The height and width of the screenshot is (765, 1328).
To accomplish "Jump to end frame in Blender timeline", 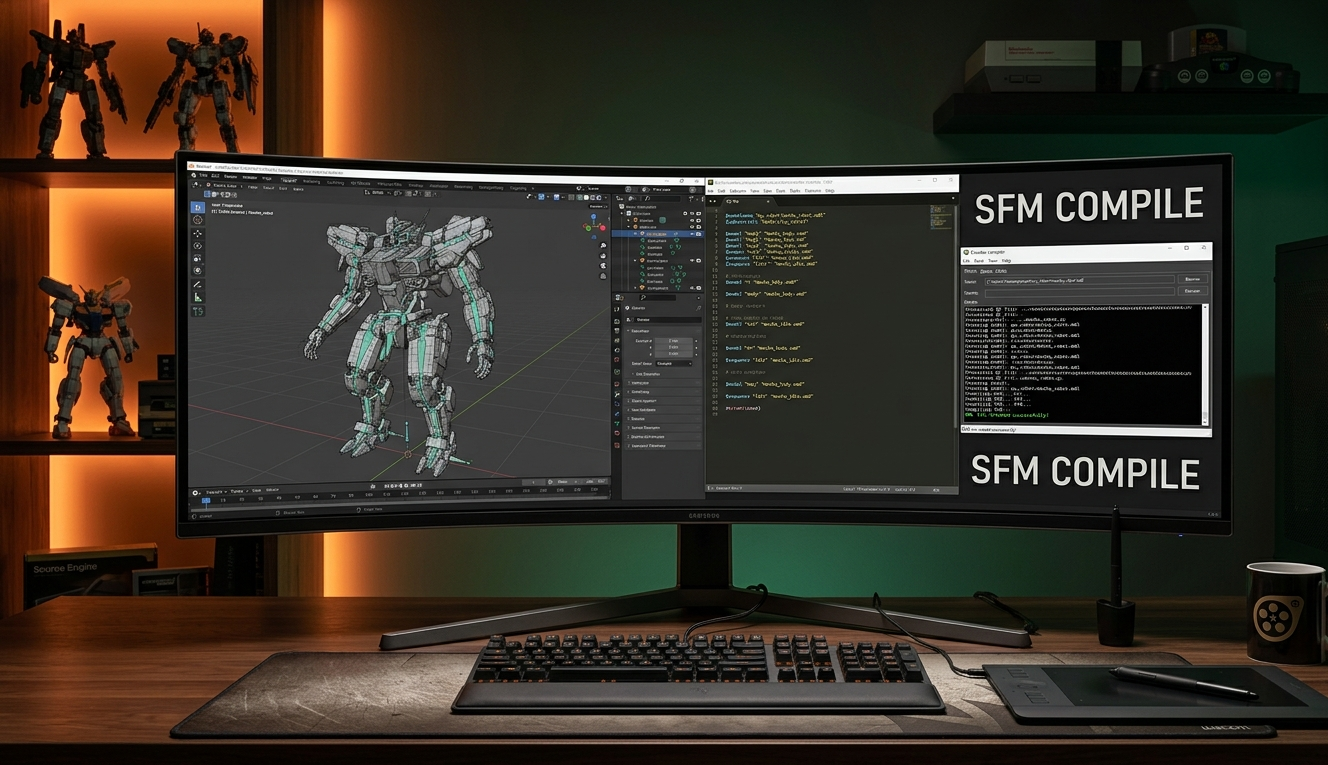I will [420, 486].
